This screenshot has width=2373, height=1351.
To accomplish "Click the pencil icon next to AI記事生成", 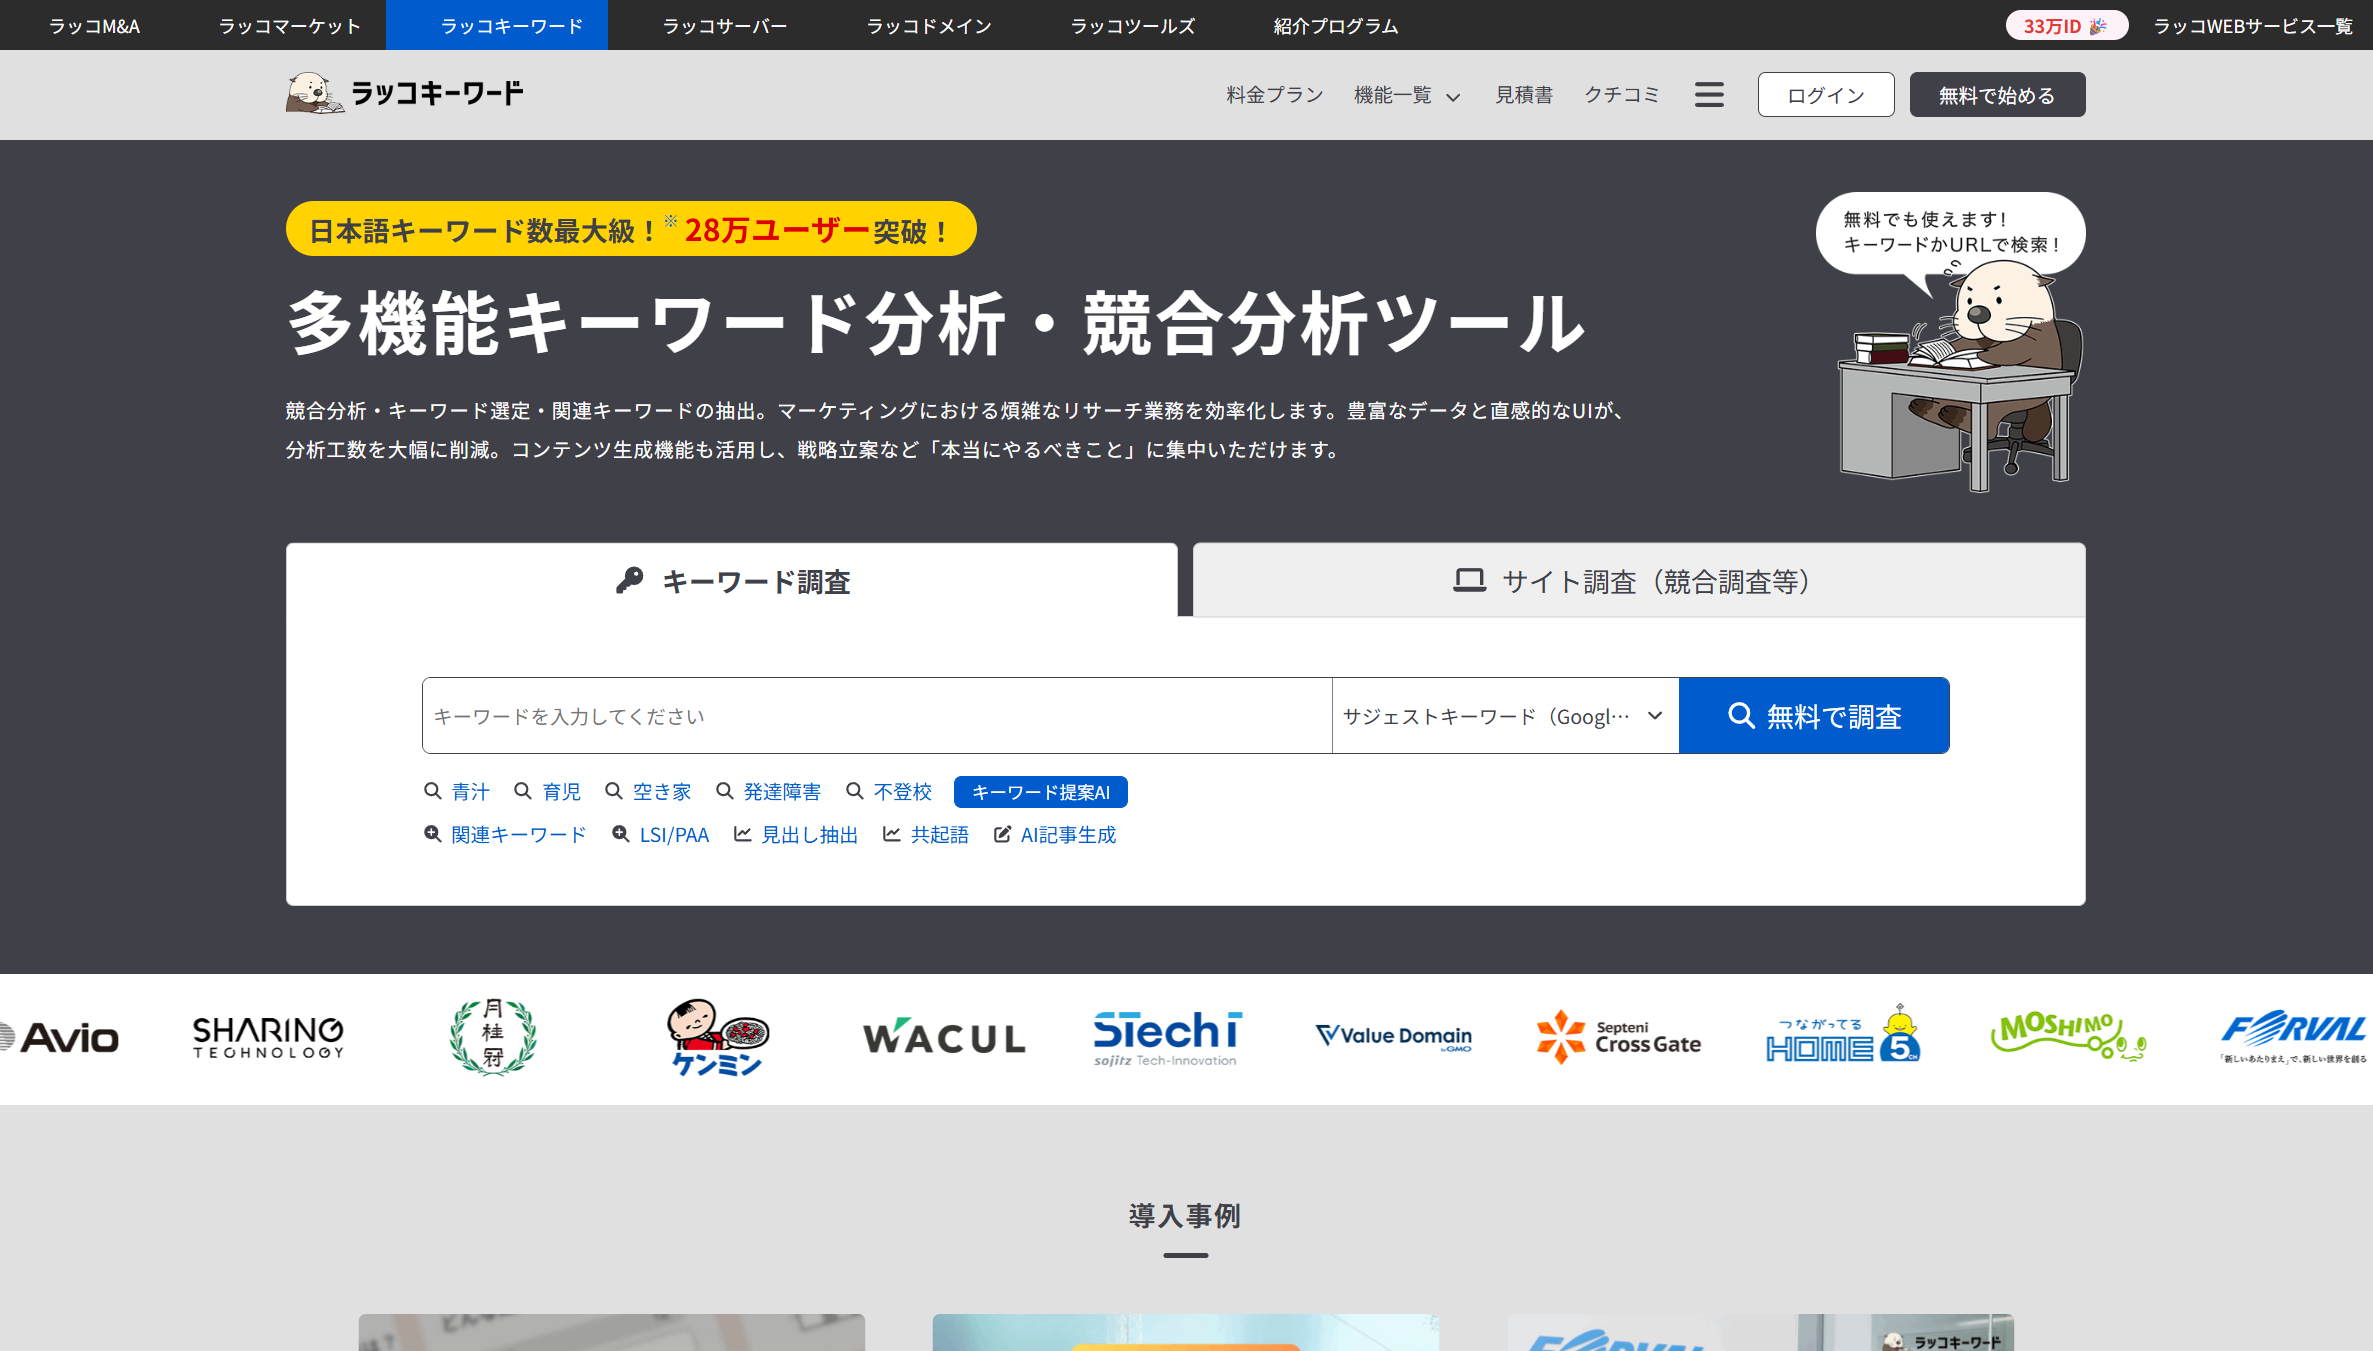I will [1002, 834].
